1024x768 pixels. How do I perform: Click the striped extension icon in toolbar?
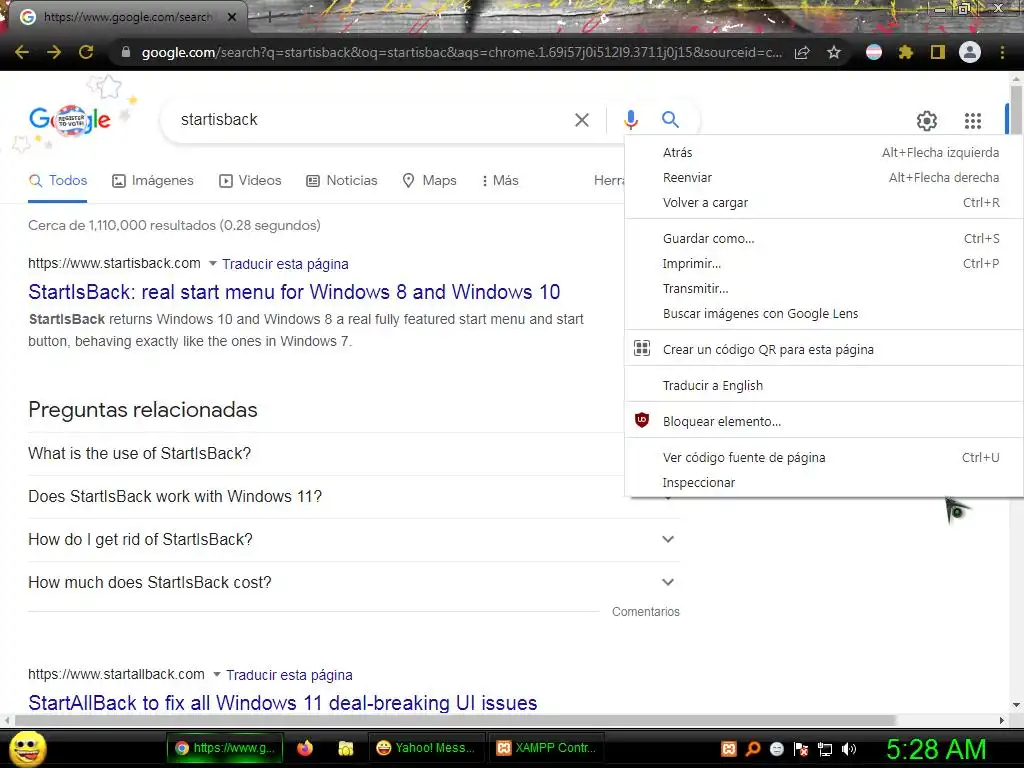click(874, 52)
